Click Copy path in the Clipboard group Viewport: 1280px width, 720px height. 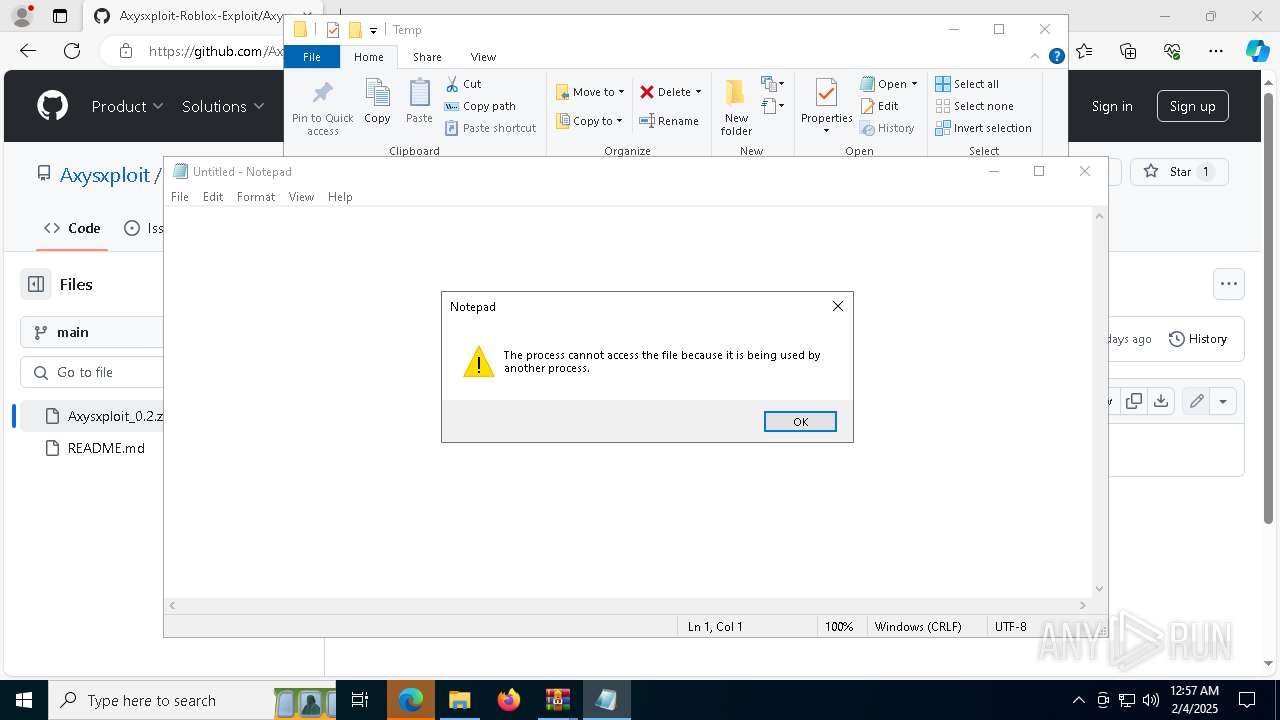coord(480,106)
